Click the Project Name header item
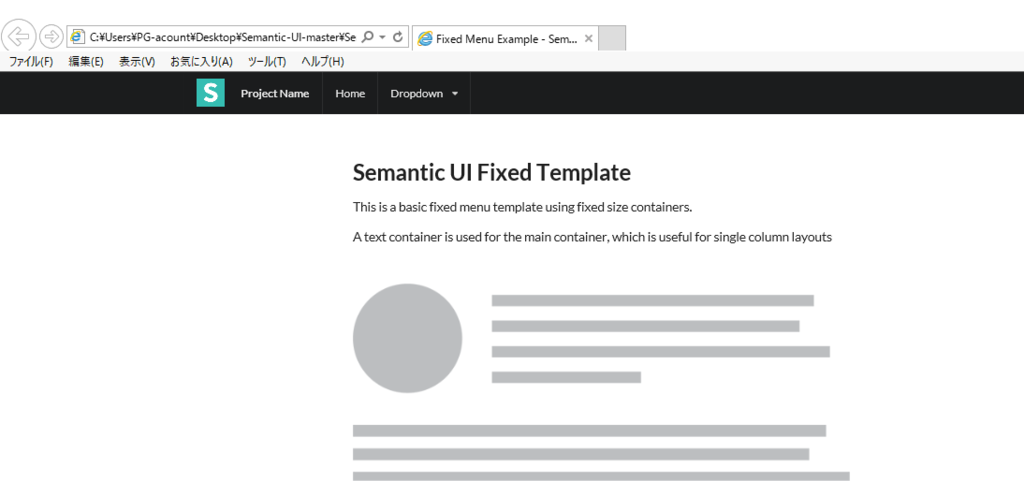This screenshot has height=481, width=1024. [275, 93]
